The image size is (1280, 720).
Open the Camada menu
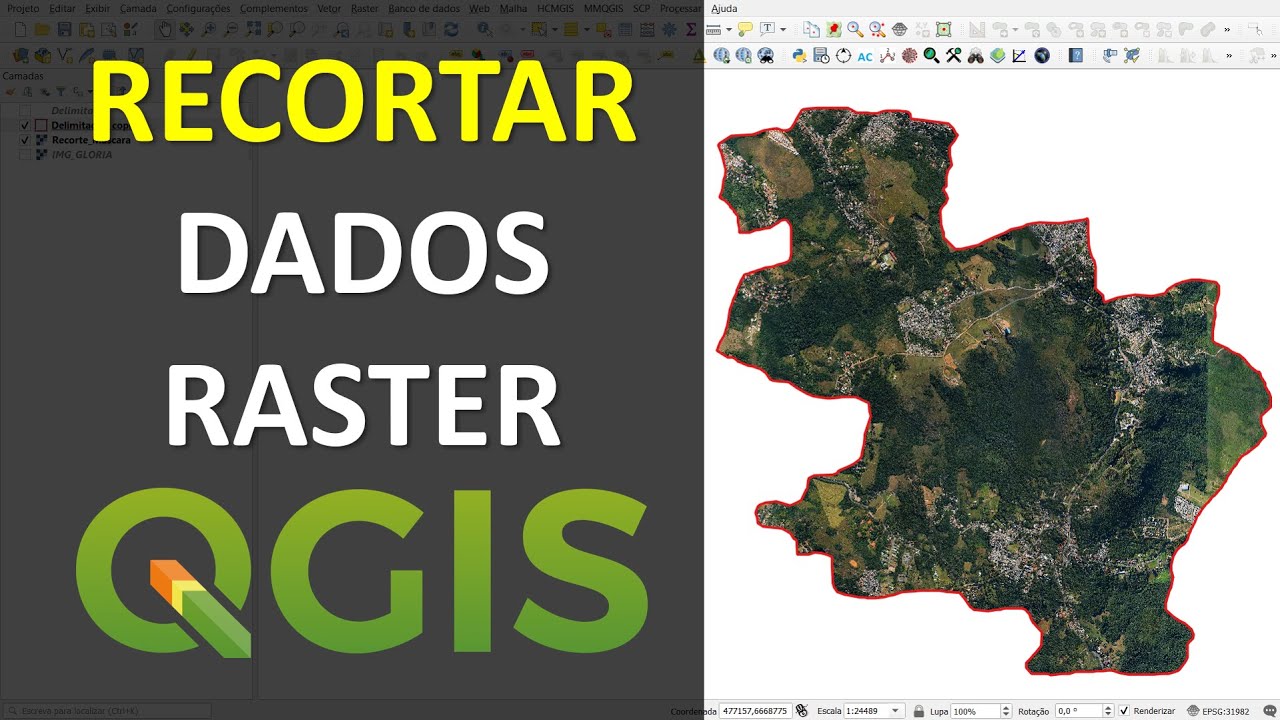pyautogui.click(x=138, y=8)
